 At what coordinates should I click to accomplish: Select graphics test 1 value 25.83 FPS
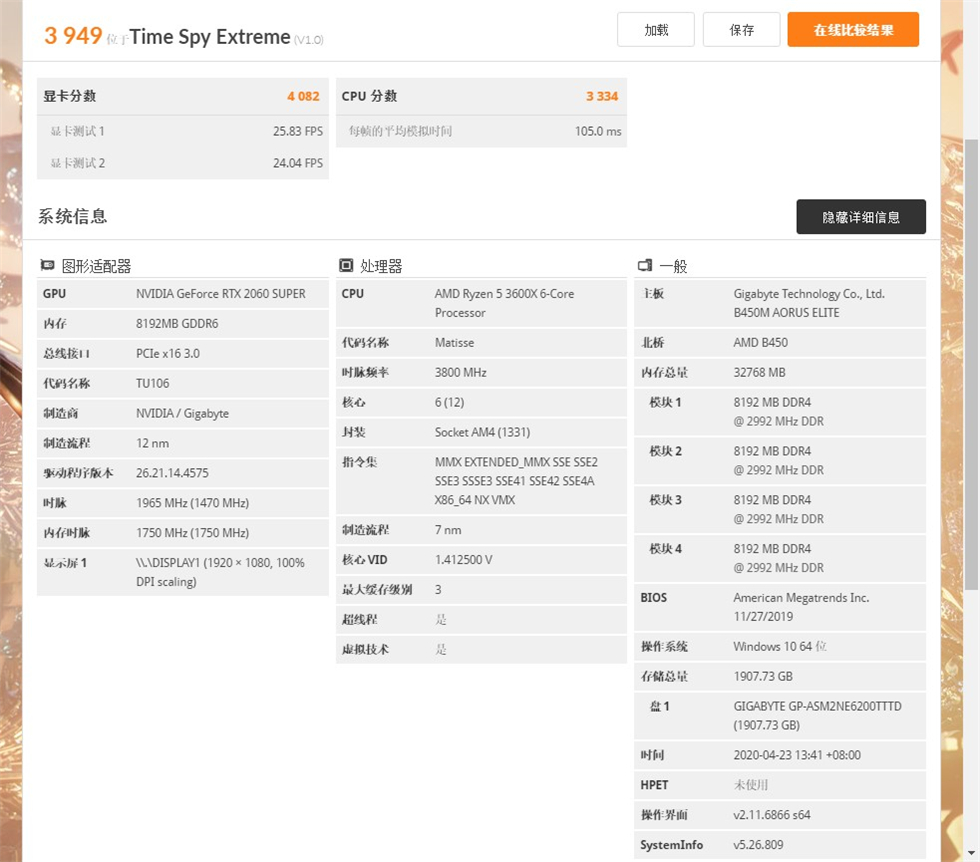(298, 131)
